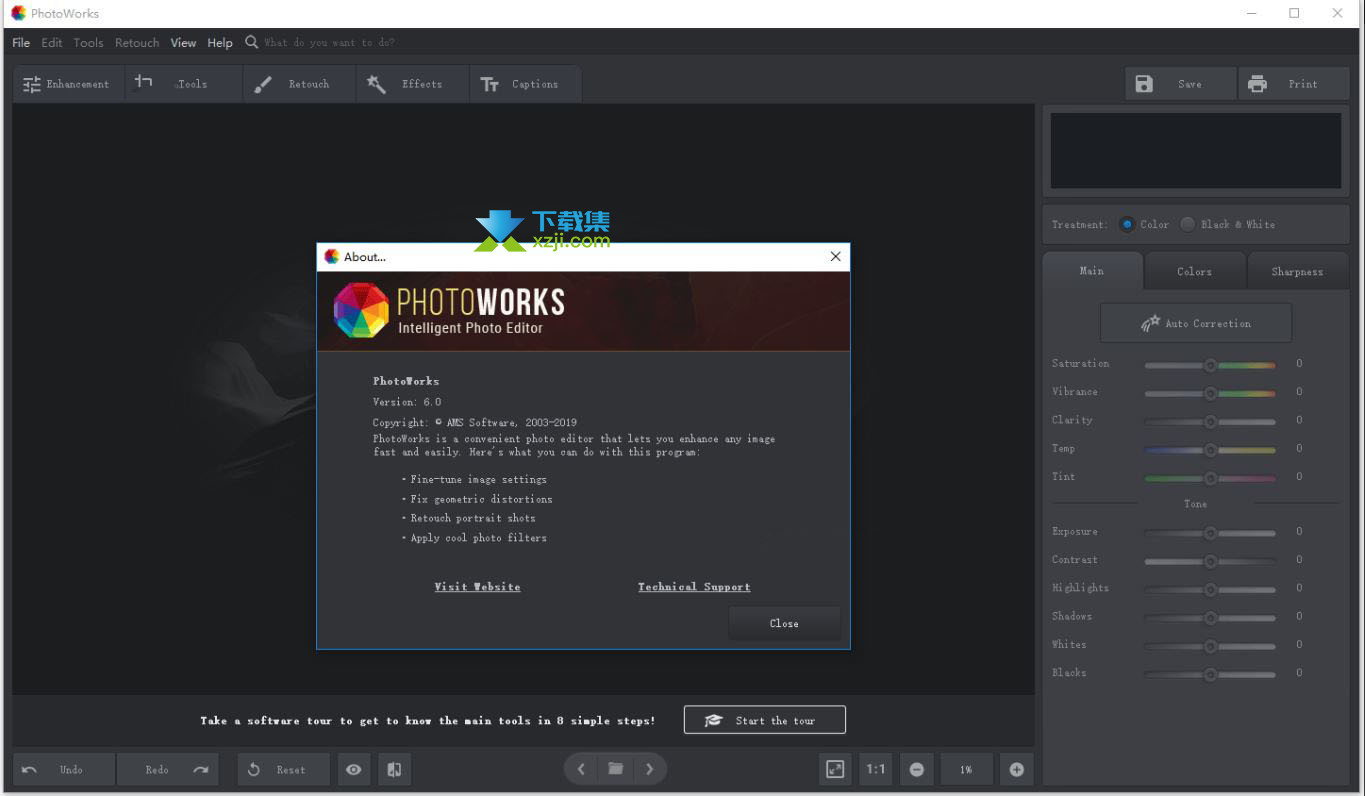Select the Color treatment option
This screenshot has width=1365, height=796.
click(x=1143, y=224)
